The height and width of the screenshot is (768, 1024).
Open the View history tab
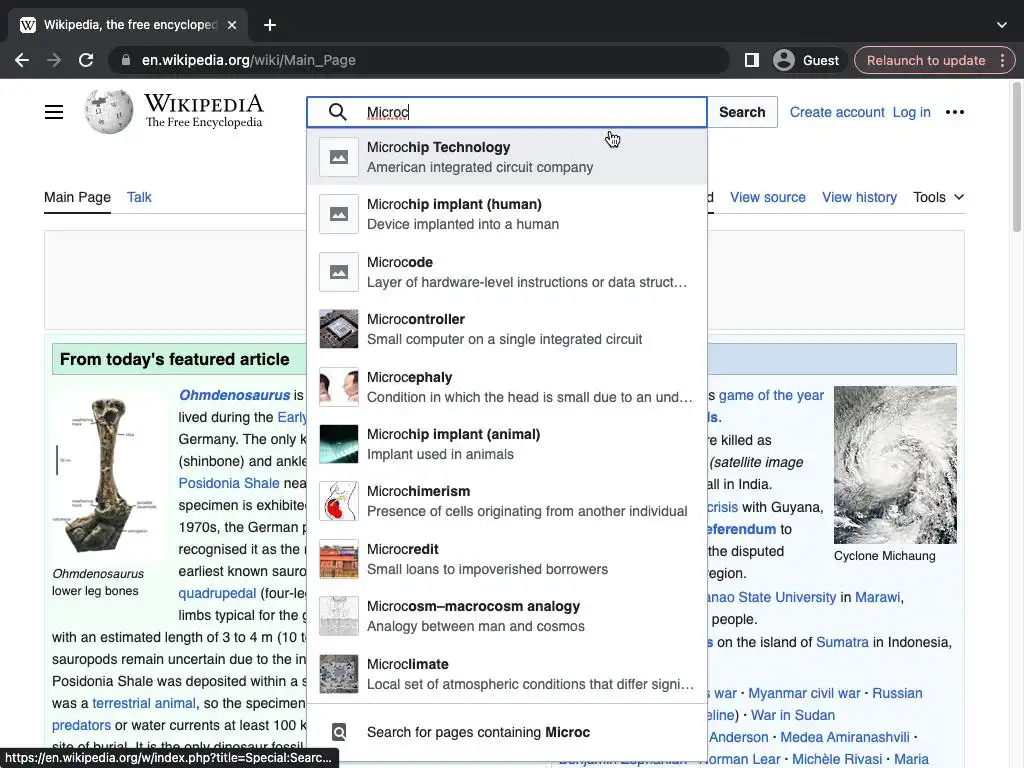pyautogui.click(x=859, y=197)
